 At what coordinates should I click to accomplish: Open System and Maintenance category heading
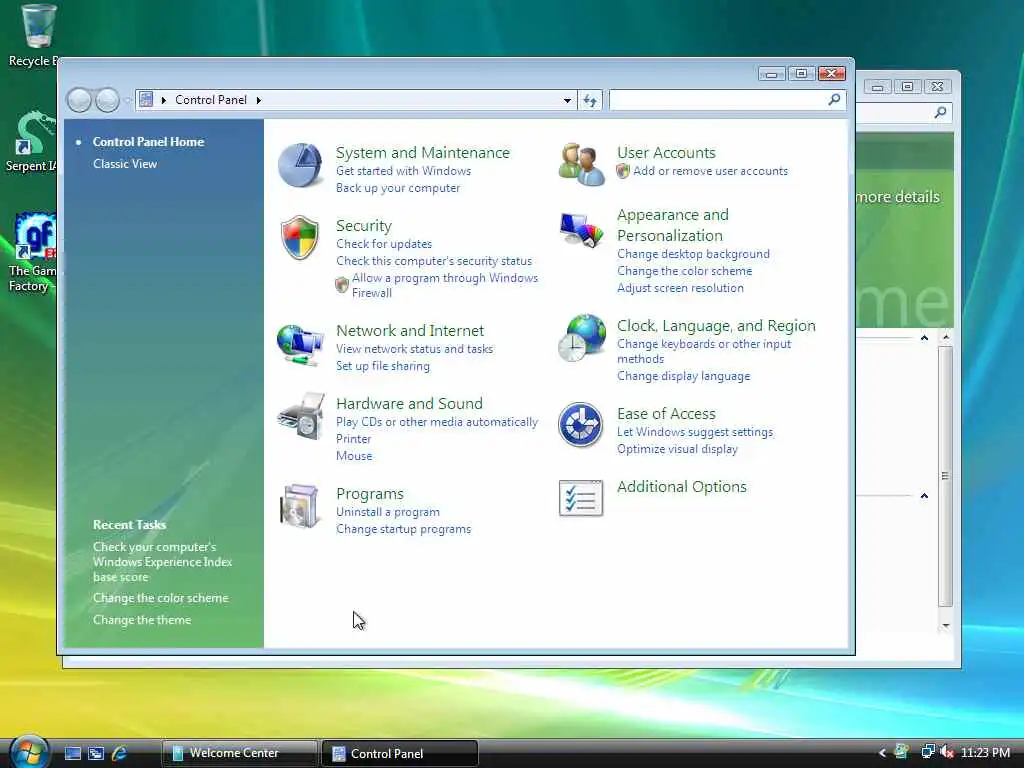coord(423,153)
